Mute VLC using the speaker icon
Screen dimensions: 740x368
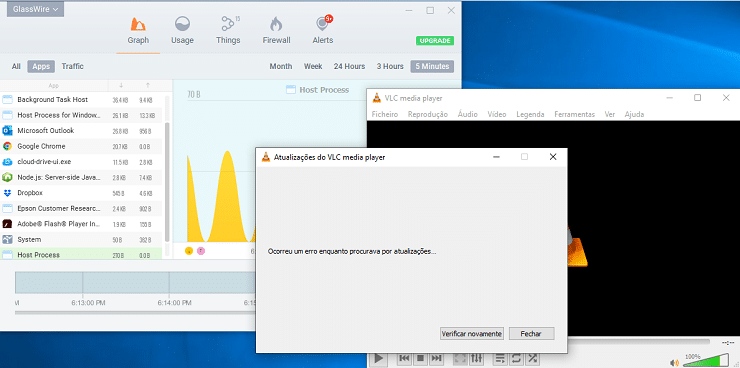674,362
